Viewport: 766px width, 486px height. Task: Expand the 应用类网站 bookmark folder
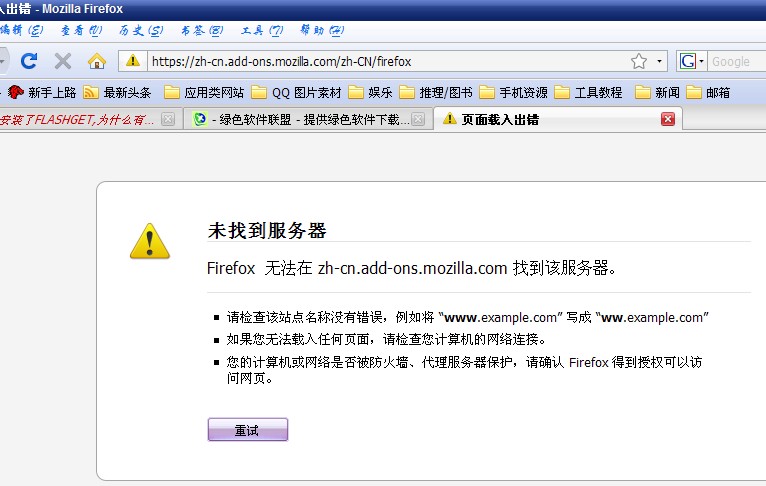click(x=204, y=92)
